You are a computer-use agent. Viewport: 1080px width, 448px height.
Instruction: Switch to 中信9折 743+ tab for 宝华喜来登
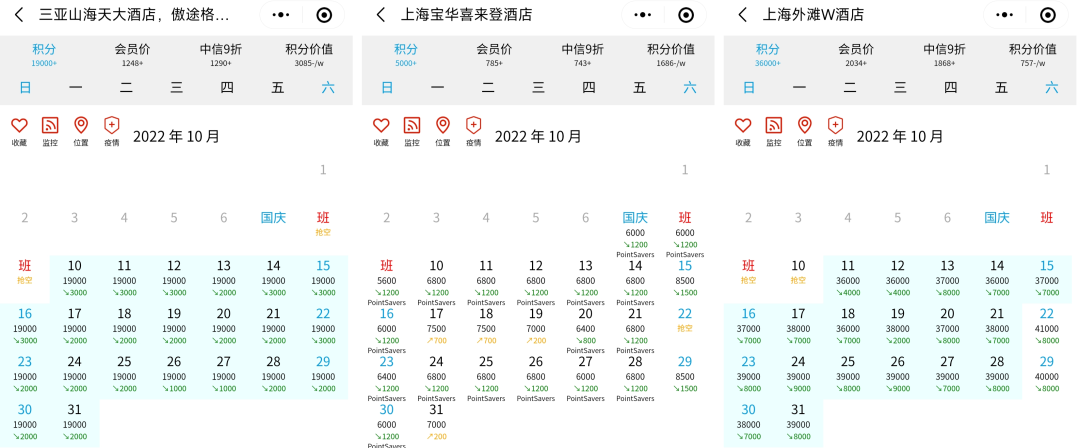coord(583,54)
